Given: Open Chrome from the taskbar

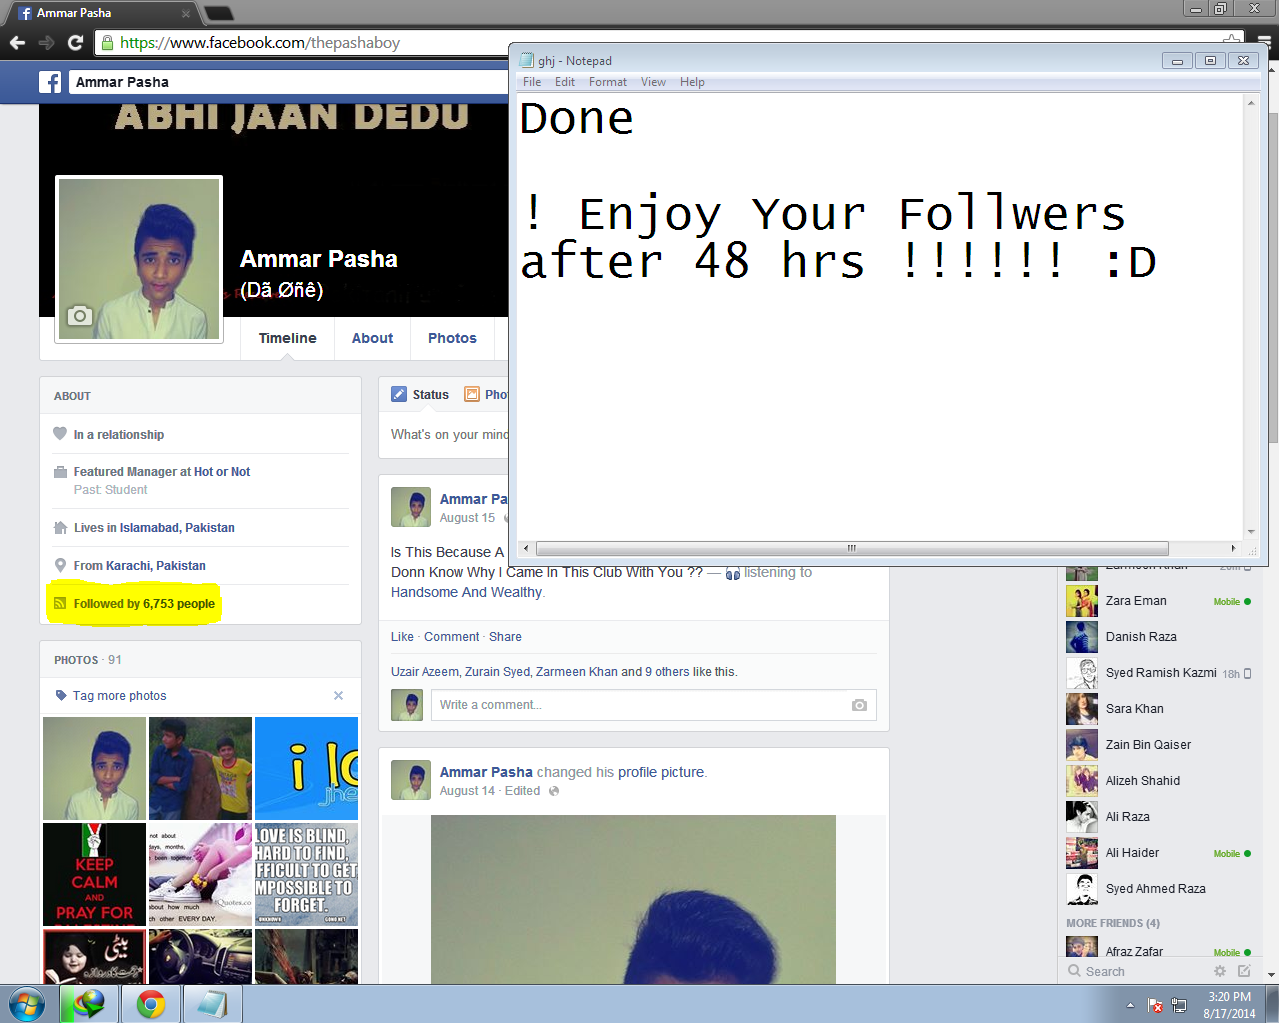Looking at the screenshot, I should [151, 1004].
